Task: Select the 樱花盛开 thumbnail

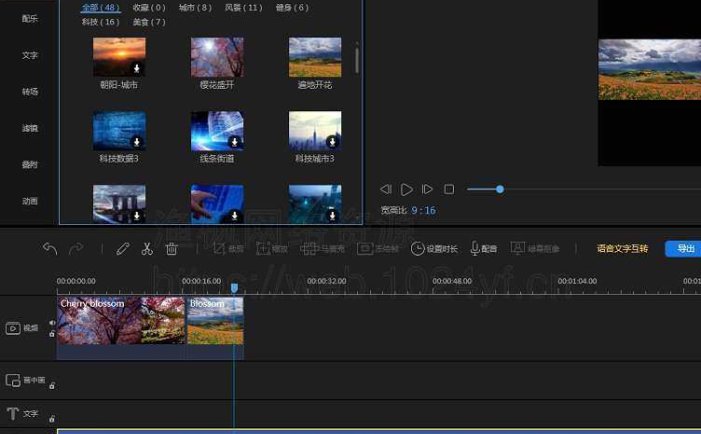Action: pos(217,57)
